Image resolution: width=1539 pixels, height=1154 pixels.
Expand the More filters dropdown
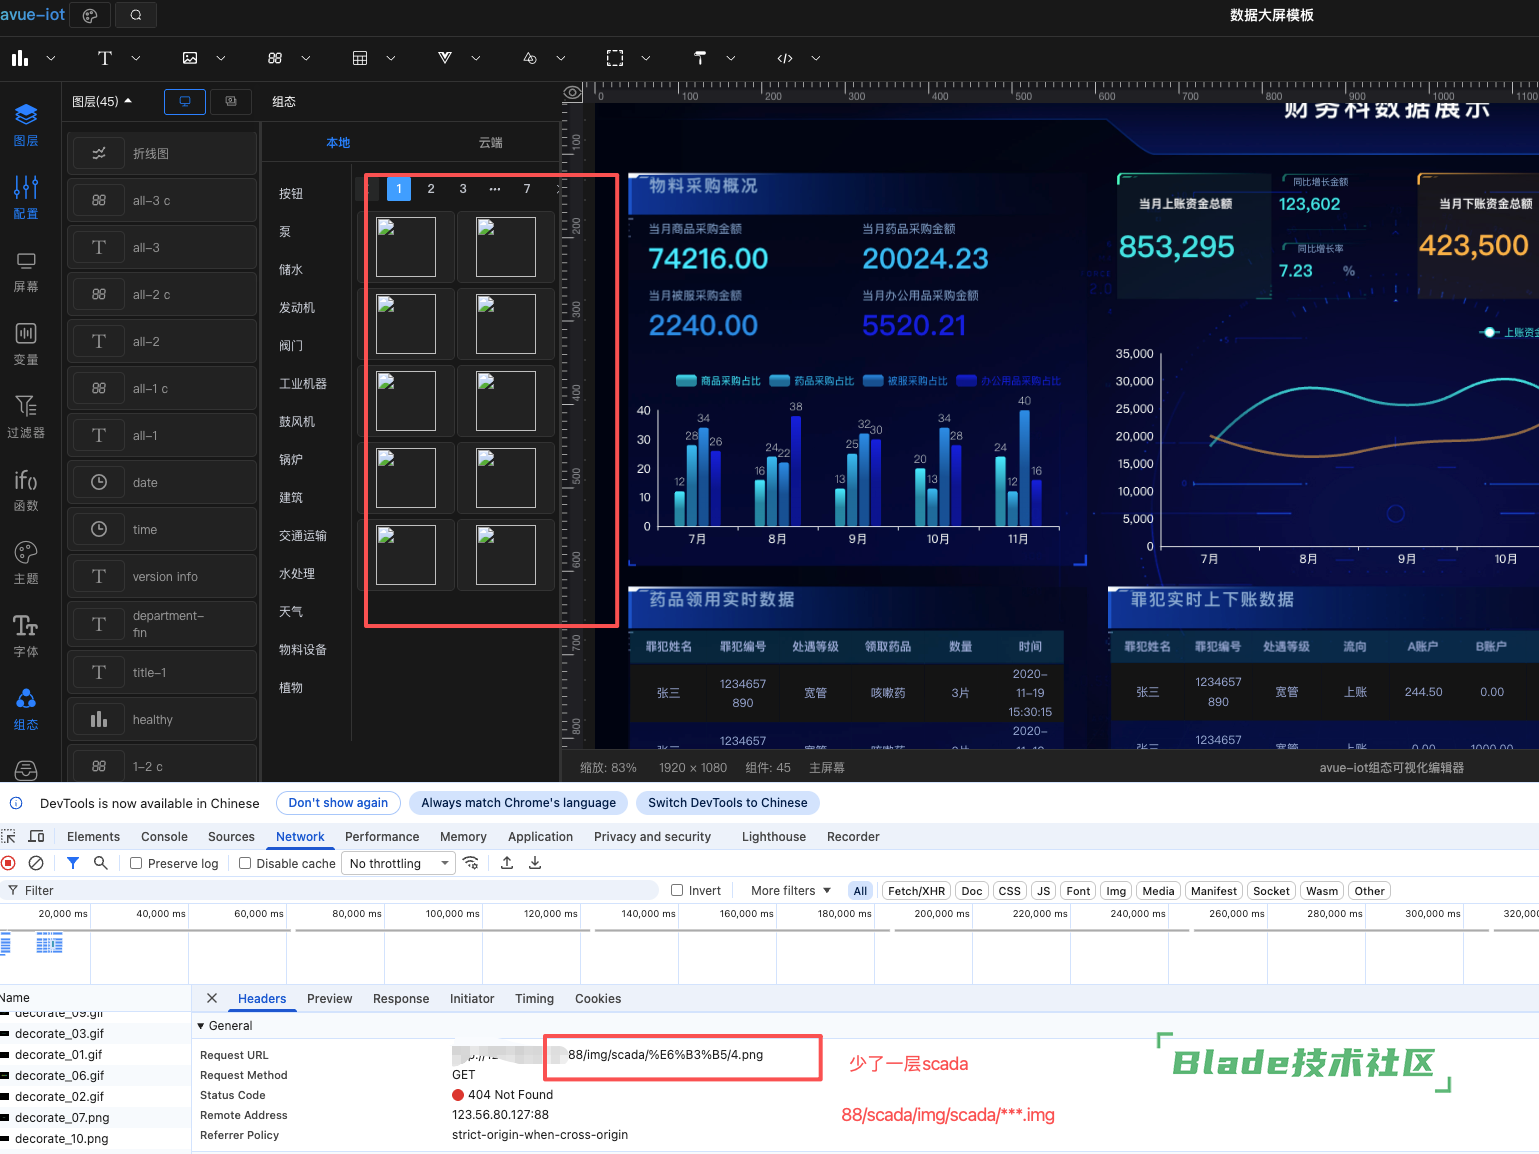[790, 890]
